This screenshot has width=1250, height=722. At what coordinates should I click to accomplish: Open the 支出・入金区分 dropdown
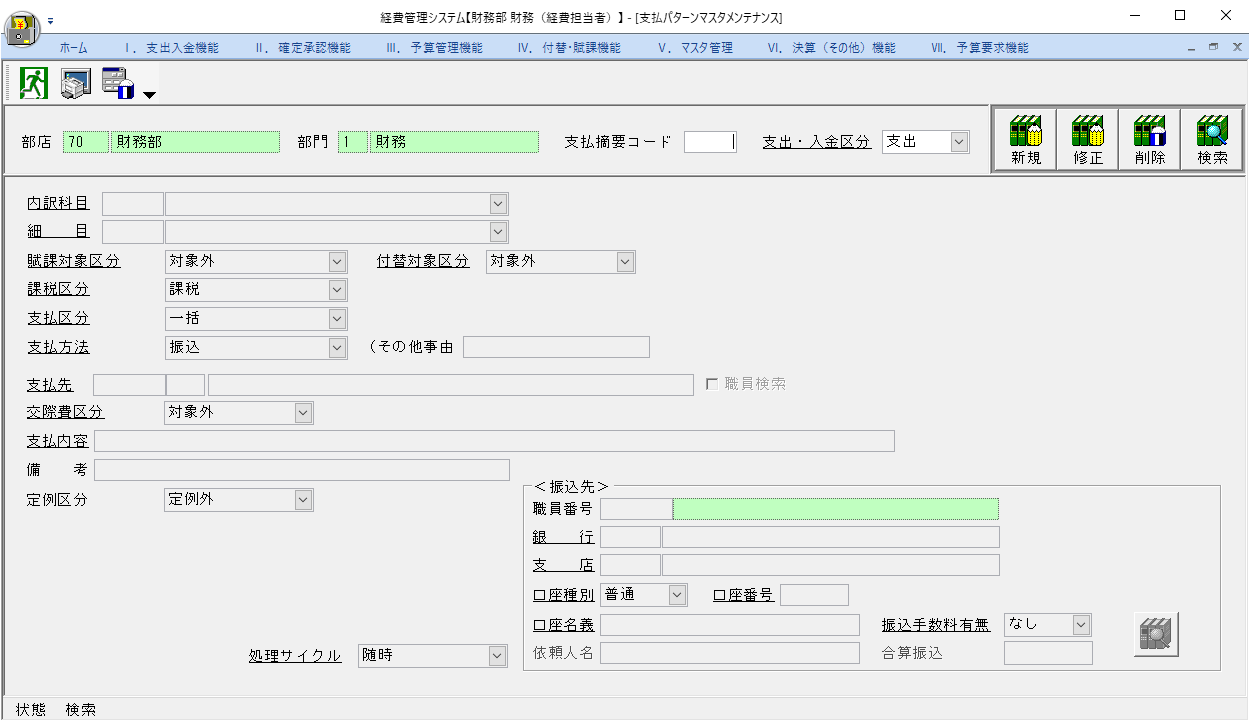pyautogui.click(x=959, y=142)
